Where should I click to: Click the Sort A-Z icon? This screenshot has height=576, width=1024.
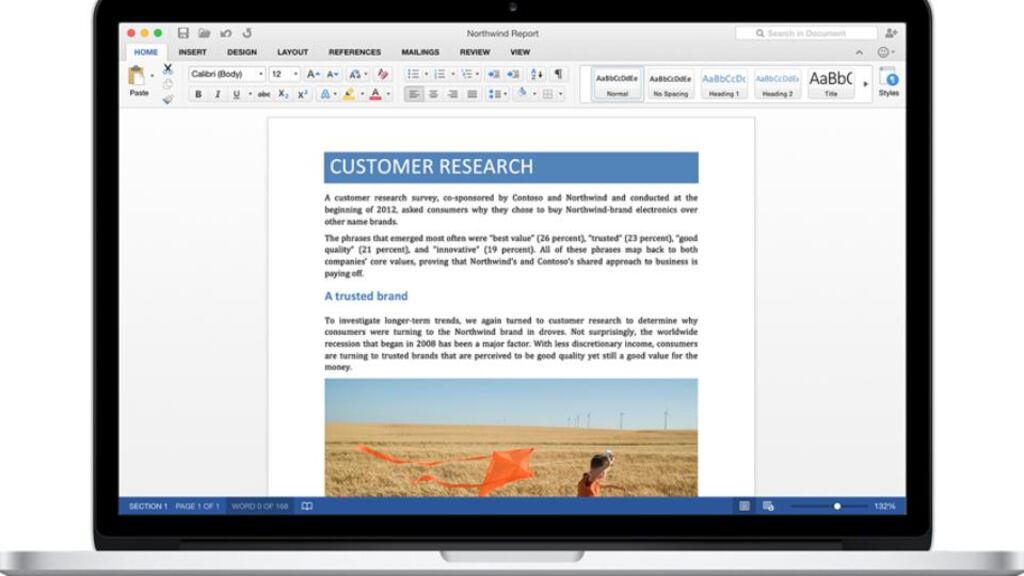536,74
